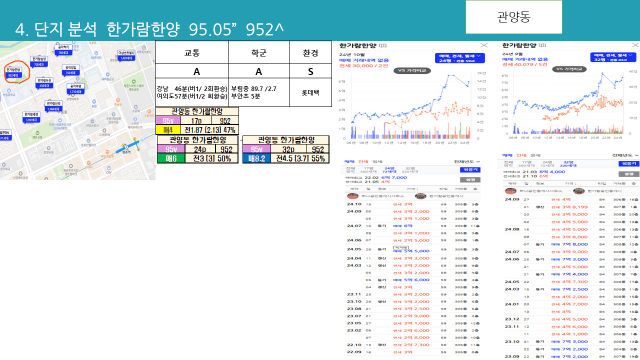The height and width of the screenshot is (360, 640).
Task: Click the 5,609세대 apartment map marker
Action: pos(126,56)
